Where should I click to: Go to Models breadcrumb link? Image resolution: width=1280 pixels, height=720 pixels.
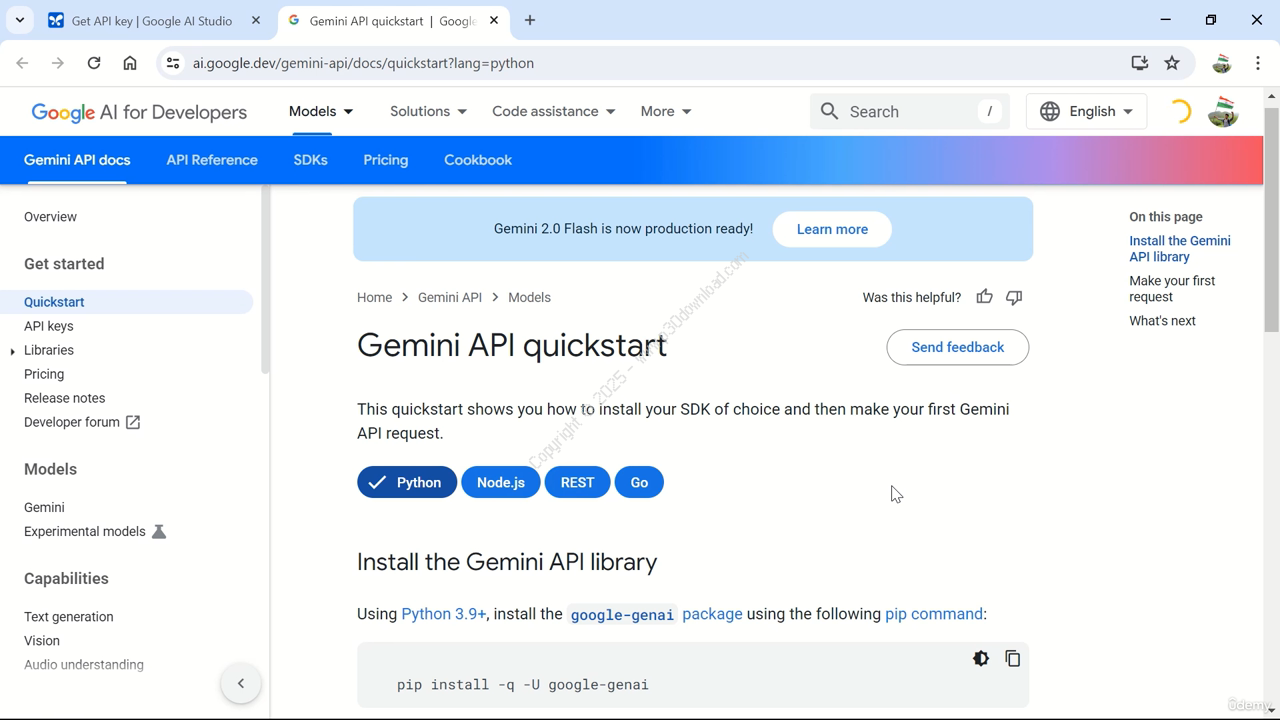[529, 297]
